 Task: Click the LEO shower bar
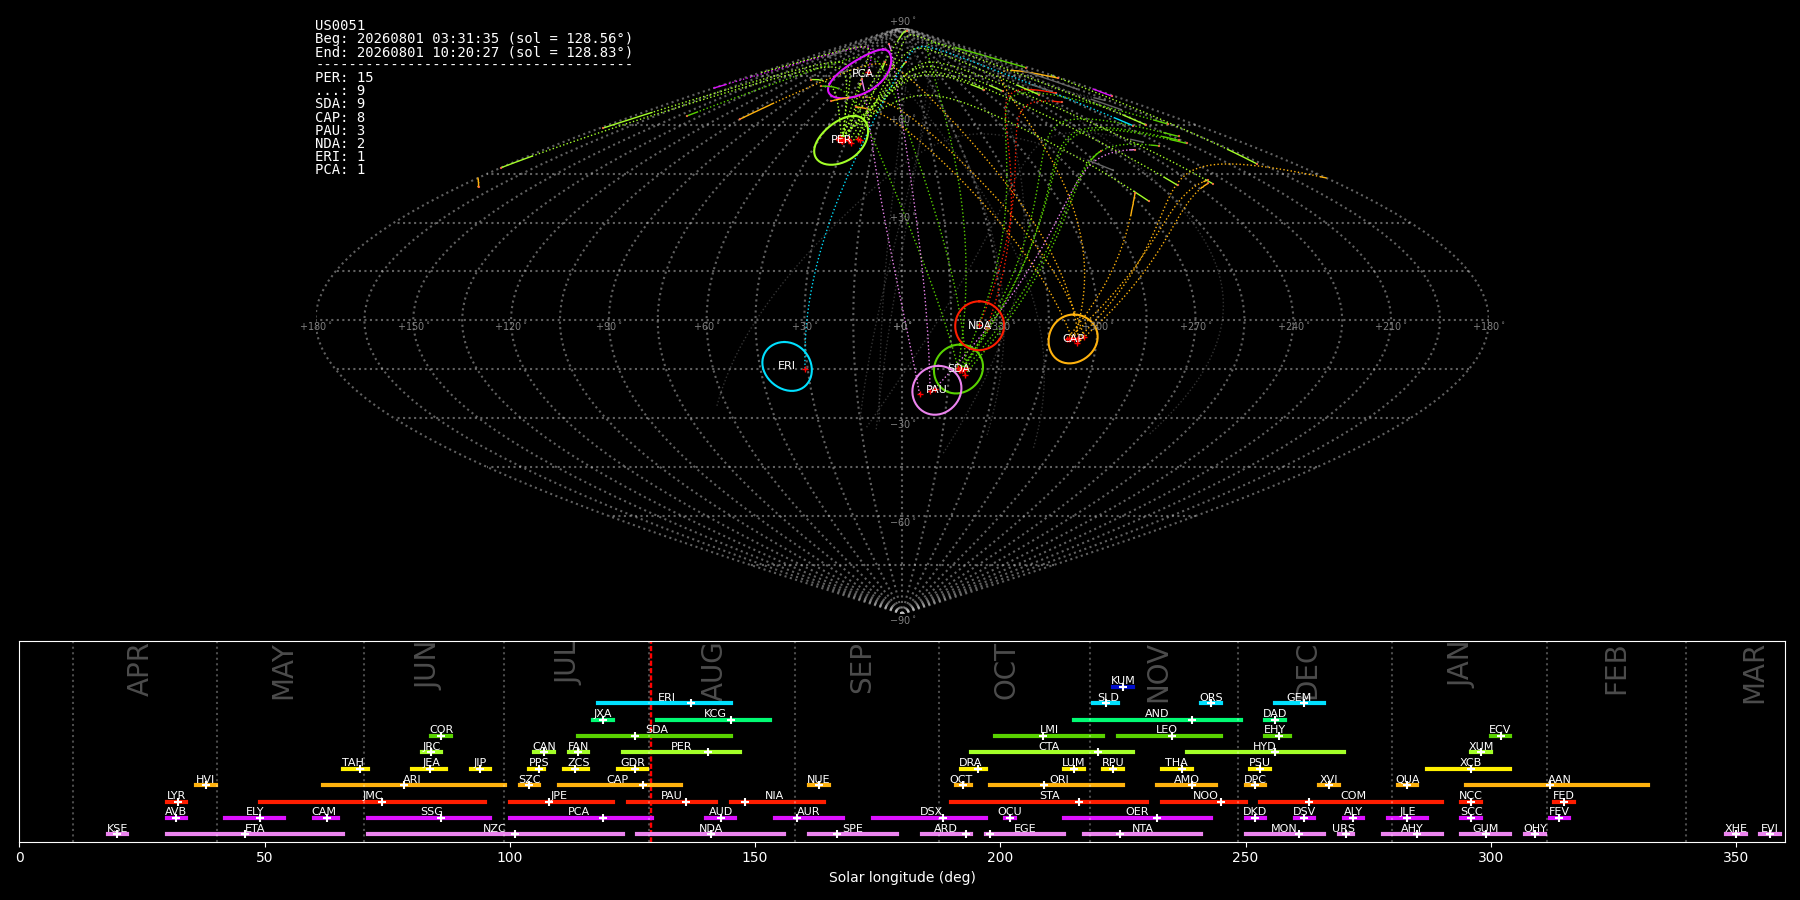pos(1169,736)
